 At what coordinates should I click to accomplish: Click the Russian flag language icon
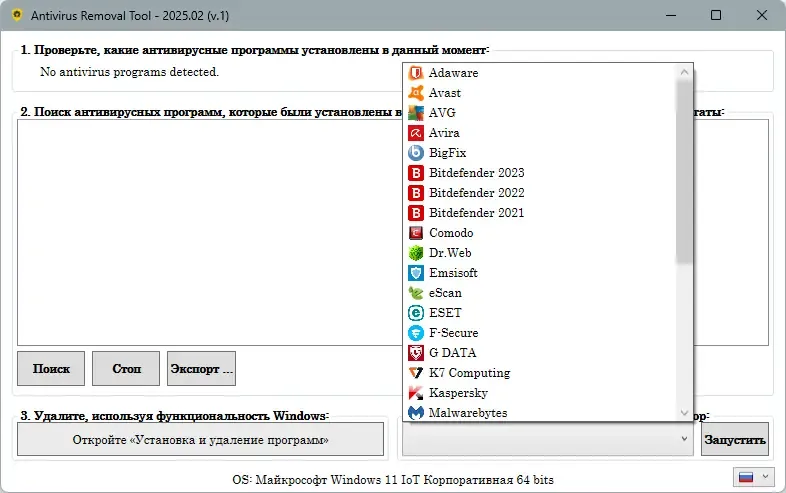746,477
